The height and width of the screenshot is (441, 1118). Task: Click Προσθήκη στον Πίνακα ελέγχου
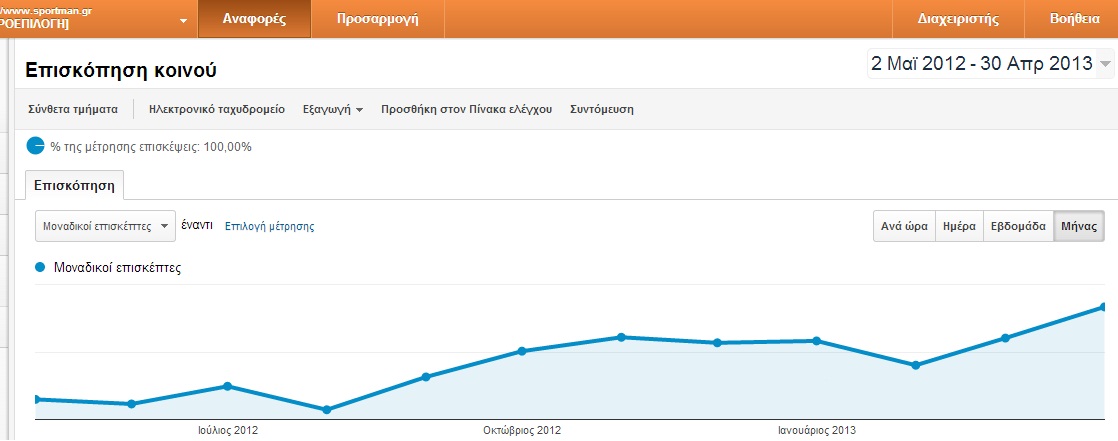(466, 109)
